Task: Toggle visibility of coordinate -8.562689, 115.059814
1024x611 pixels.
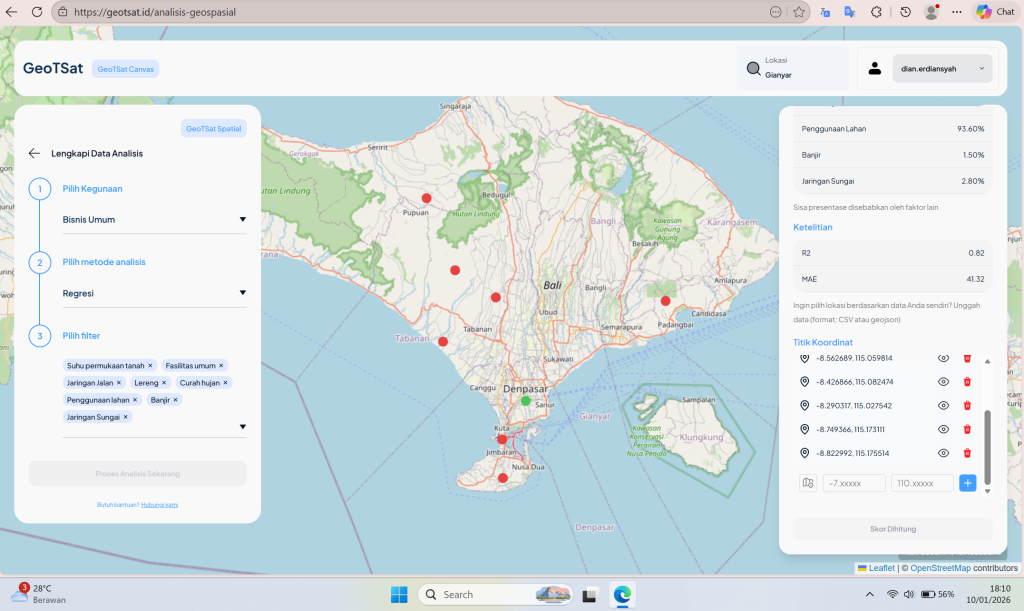Action: (943, 358)
